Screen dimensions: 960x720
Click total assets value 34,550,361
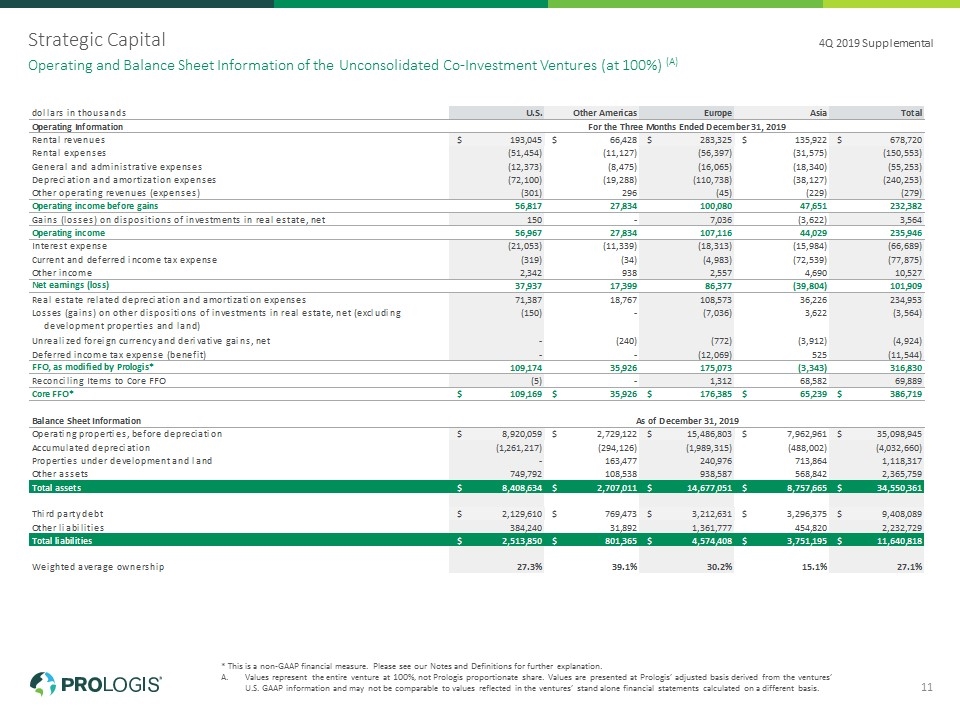coord(898,487)
